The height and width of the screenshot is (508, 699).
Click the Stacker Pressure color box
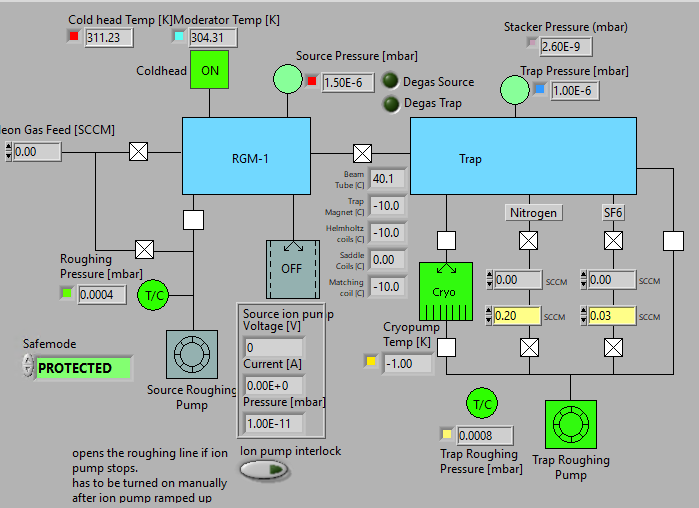pyautogui.click(x=531, y=43)
